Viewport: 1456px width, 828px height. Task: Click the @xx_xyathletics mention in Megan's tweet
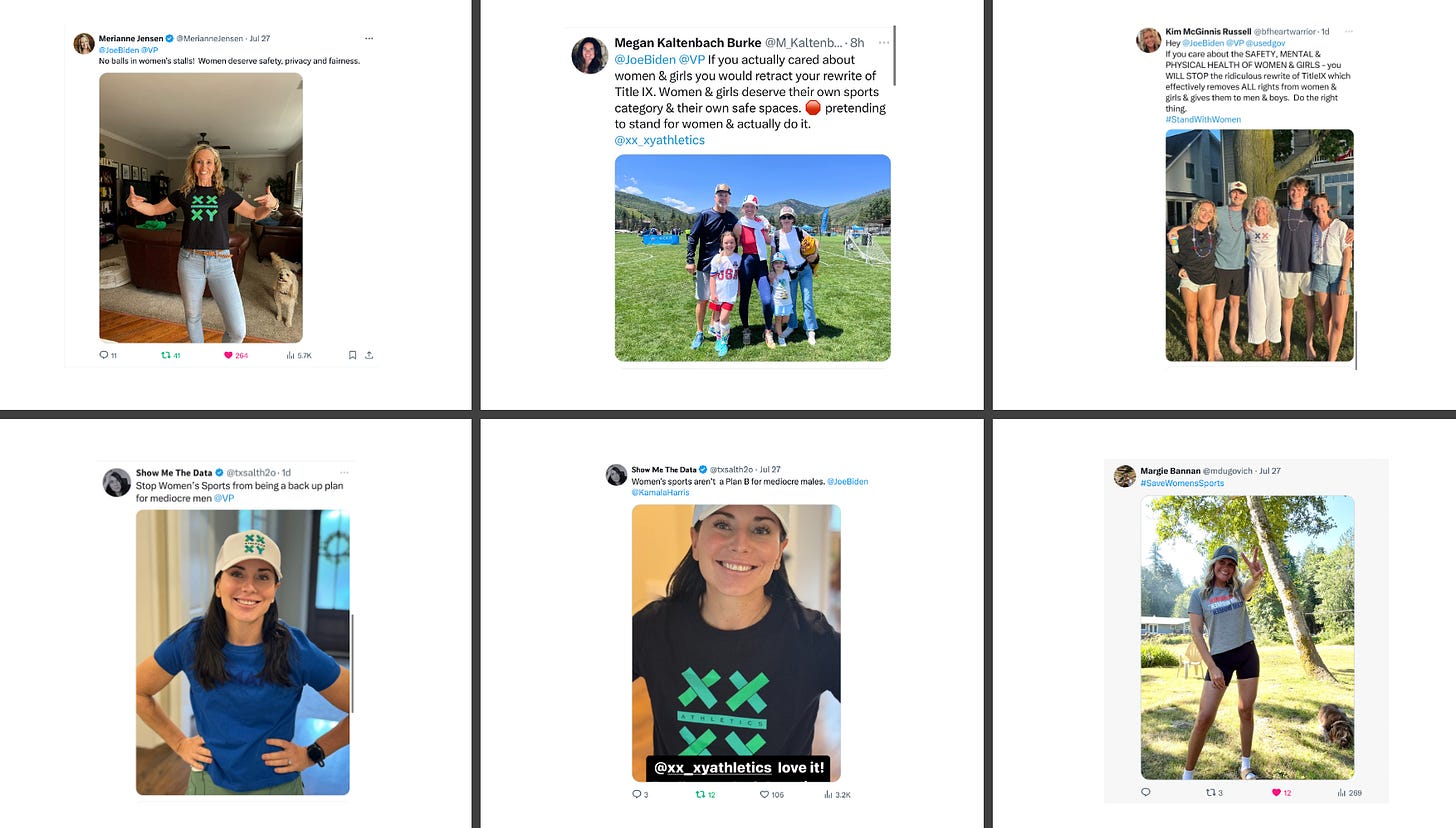tap(660, 140)
